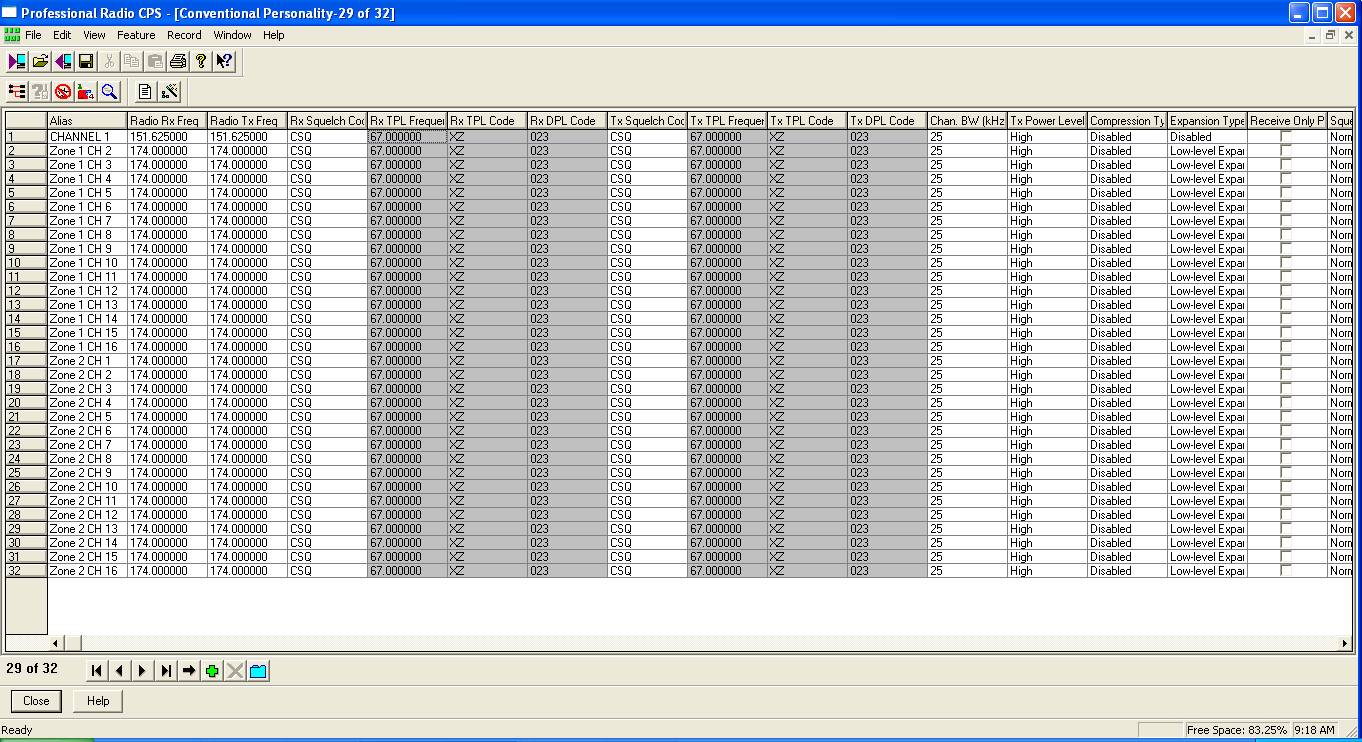Activate the context Help arrow icon
This screenshot has height=742, width=1362.
click(222, 60)
